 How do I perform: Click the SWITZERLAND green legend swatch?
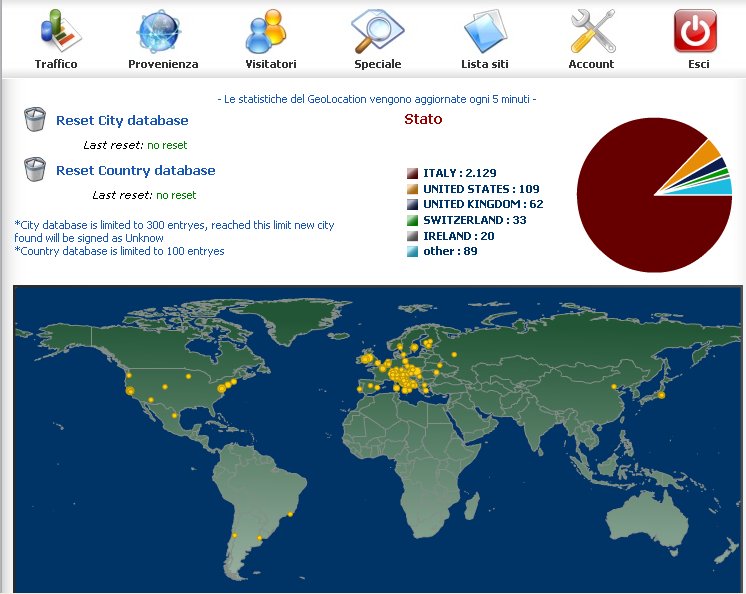(x=412, y=220)
